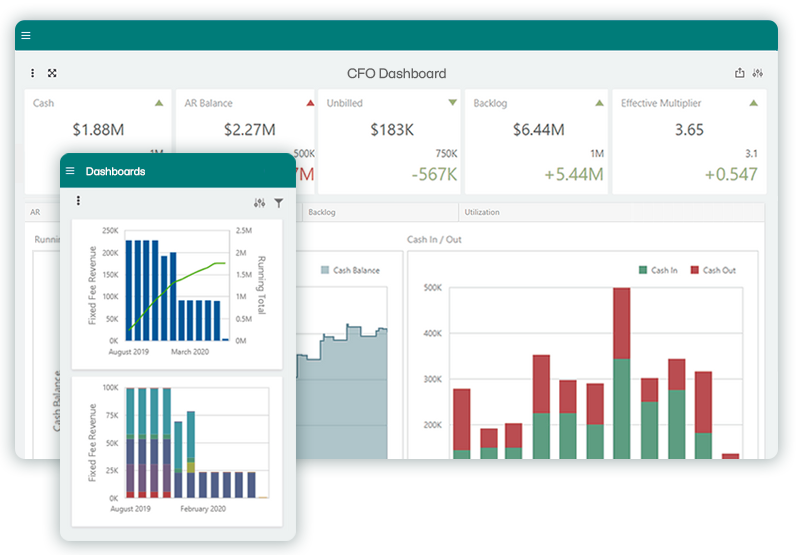Open the CFO Dashboard parameters sliders icon

pyautogui.click(x=758, y=73)
